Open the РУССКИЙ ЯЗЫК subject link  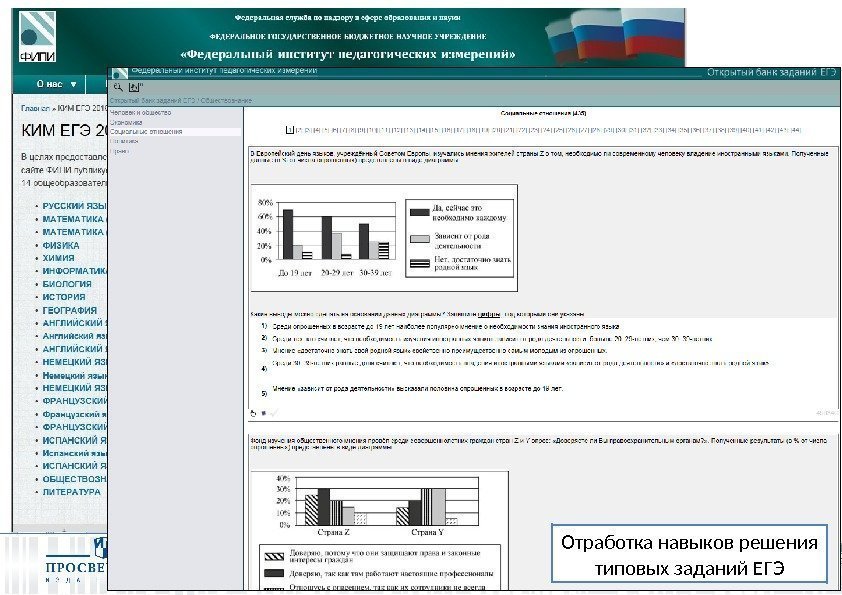click(74, 206)
